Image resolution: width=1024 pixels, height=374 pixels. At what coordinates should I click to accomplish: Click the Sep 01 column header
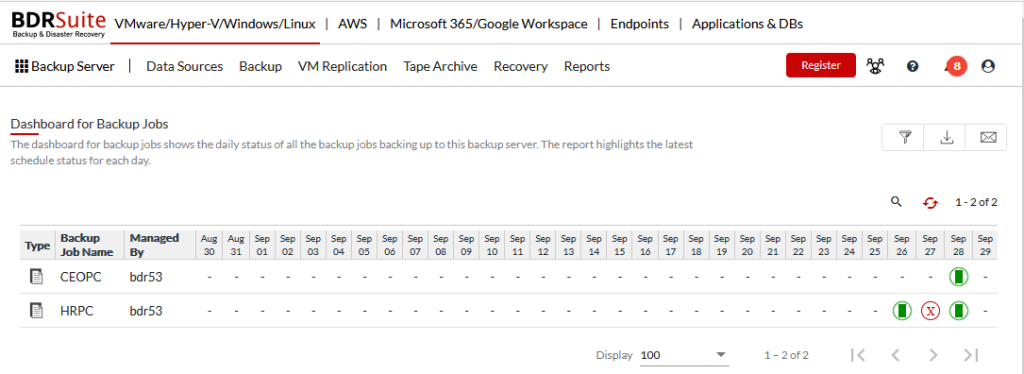click(x=262, y=245)
